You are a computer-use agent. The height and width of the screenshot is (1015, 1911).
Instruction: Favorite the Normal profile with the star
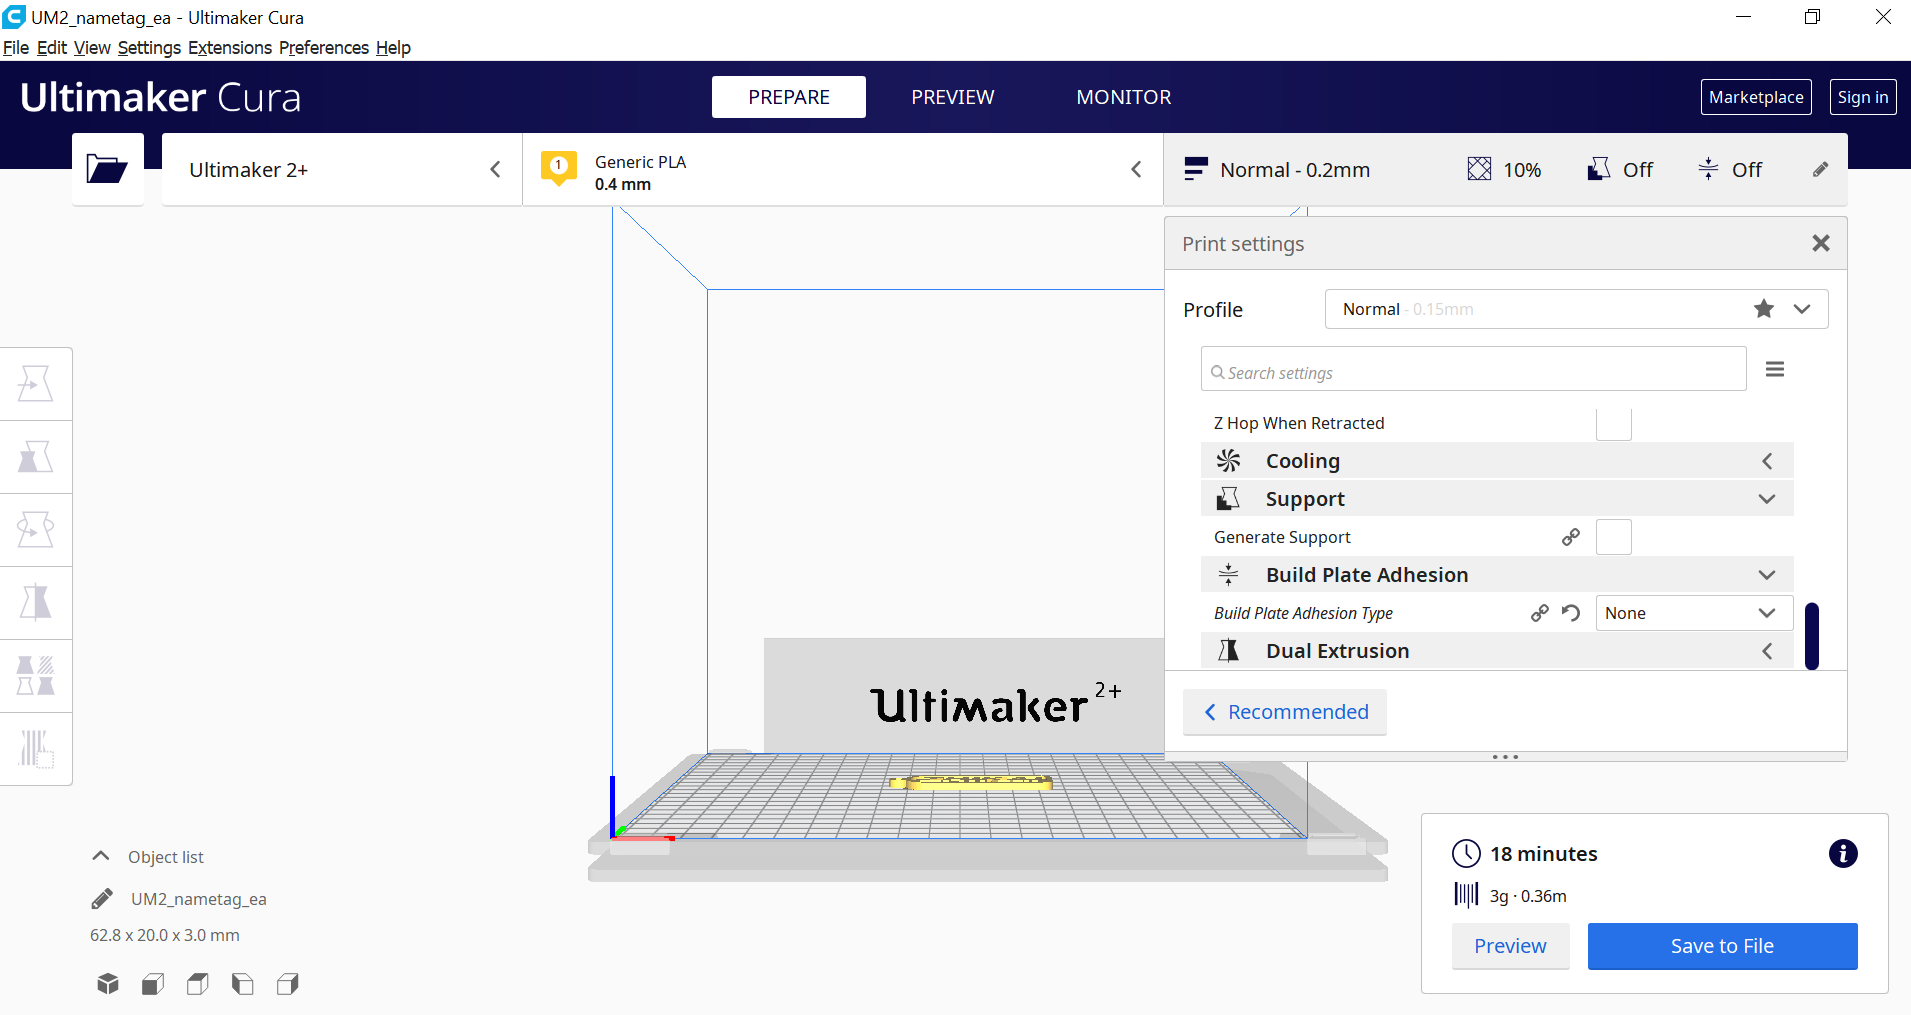click(x=1763, y=309)
